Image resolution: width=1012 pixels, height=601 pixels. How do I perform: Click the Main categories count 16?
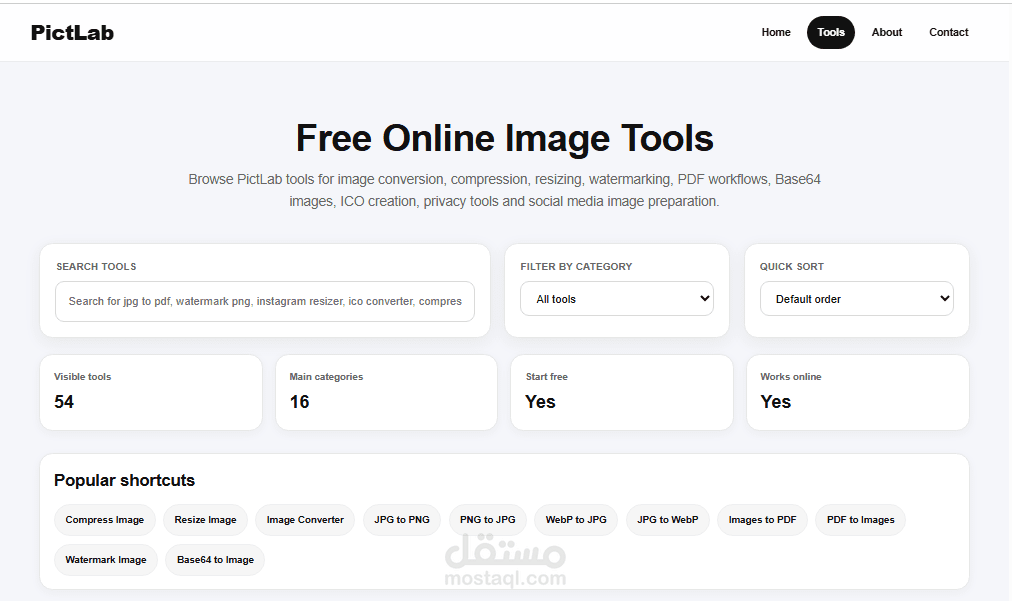[x=299, y=402]
